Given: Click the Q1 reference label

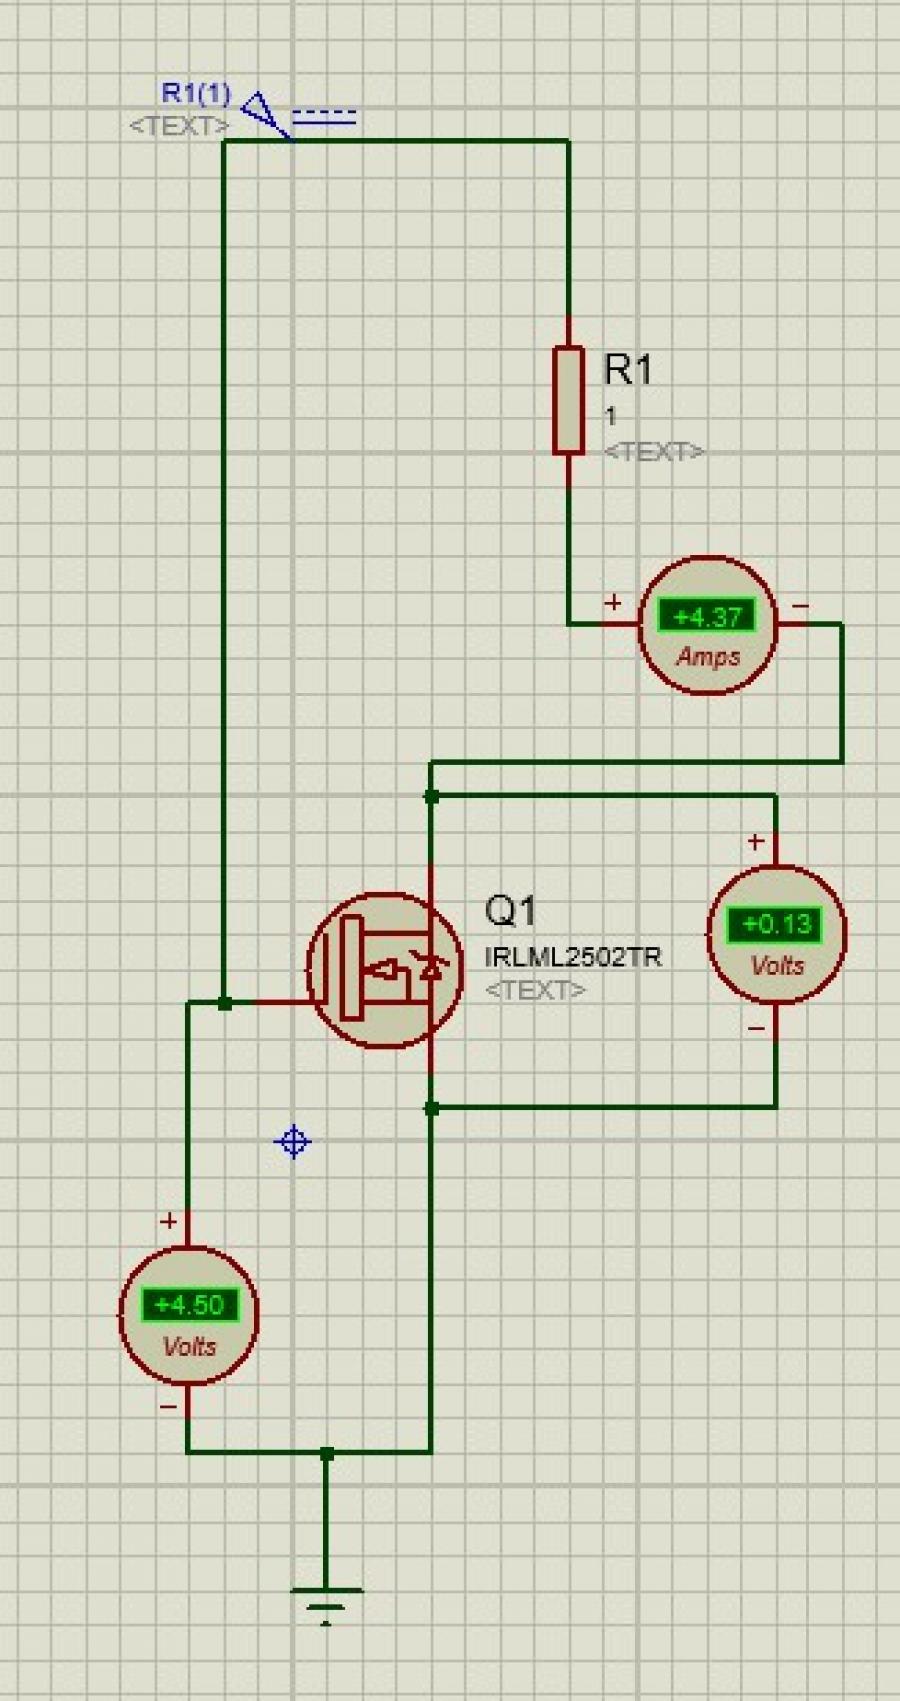Looking at the screenshot, I should [x=510, y=911].
